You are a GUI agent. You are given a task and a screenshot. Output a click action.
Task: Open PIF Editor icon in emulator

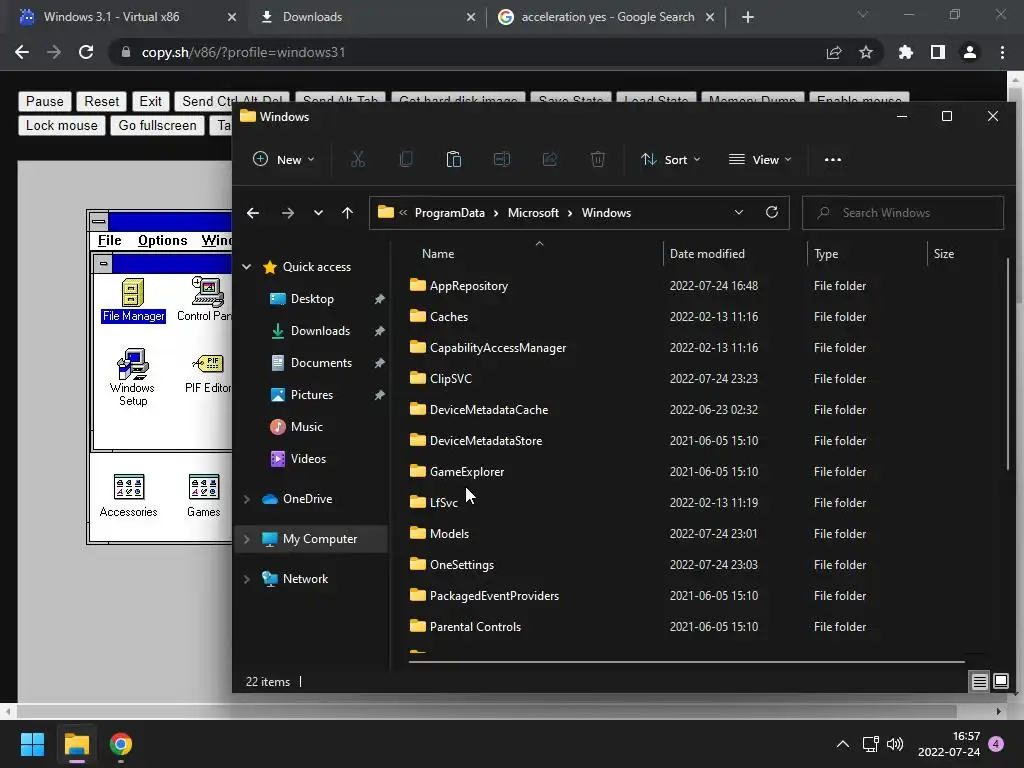[x=208, y=374]
